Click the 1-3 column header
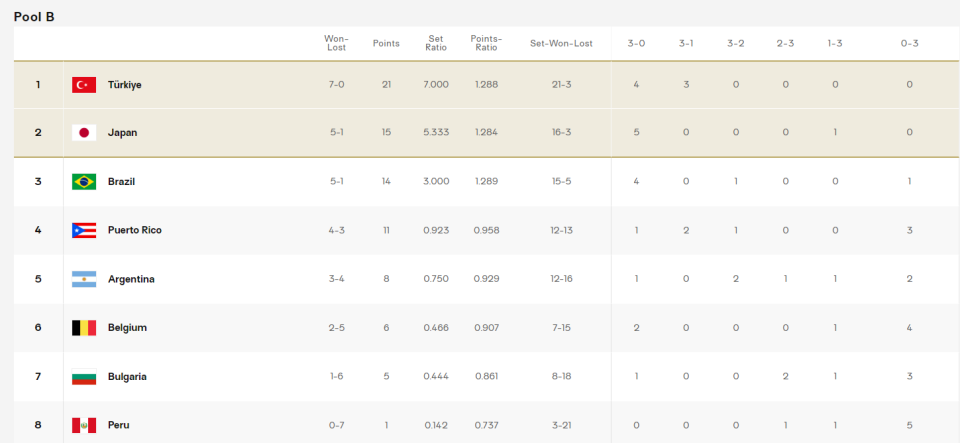This screenshot has width=960, height=443. (x=835, y=43)
